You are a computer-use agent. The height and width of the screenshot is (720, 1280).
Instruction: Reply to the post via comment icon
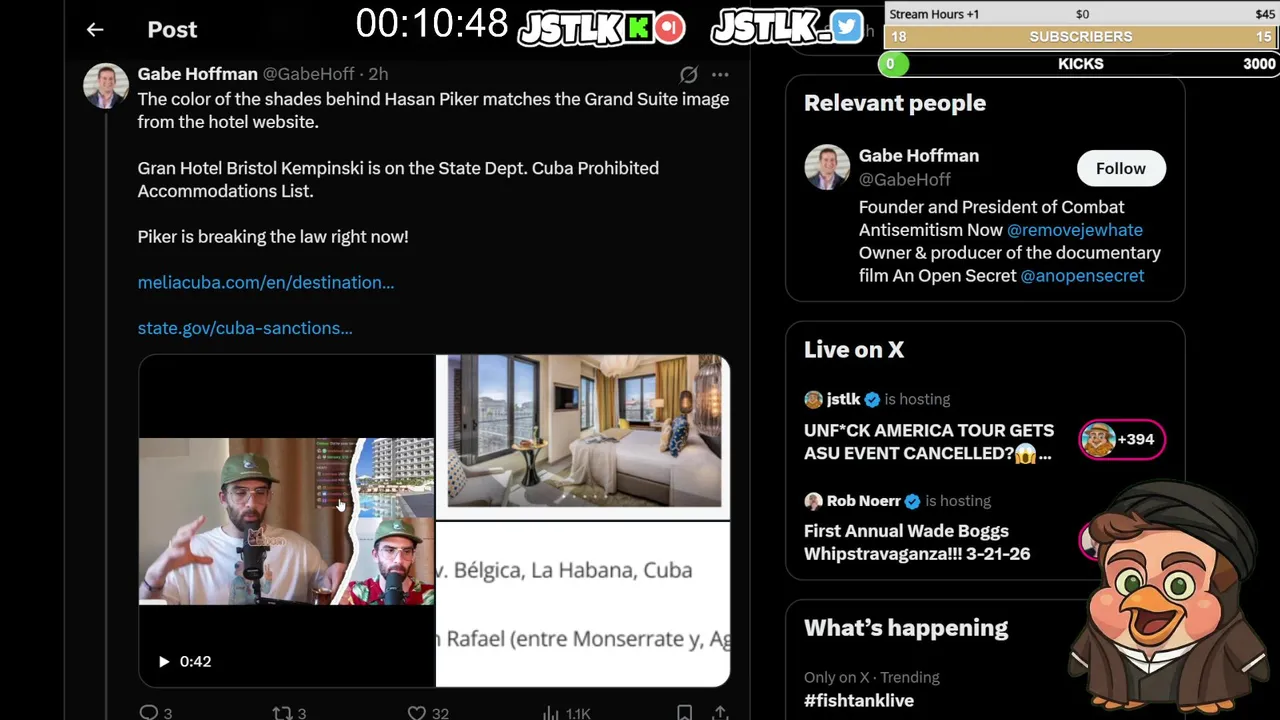pyautogui.click(x=149, y=712)
